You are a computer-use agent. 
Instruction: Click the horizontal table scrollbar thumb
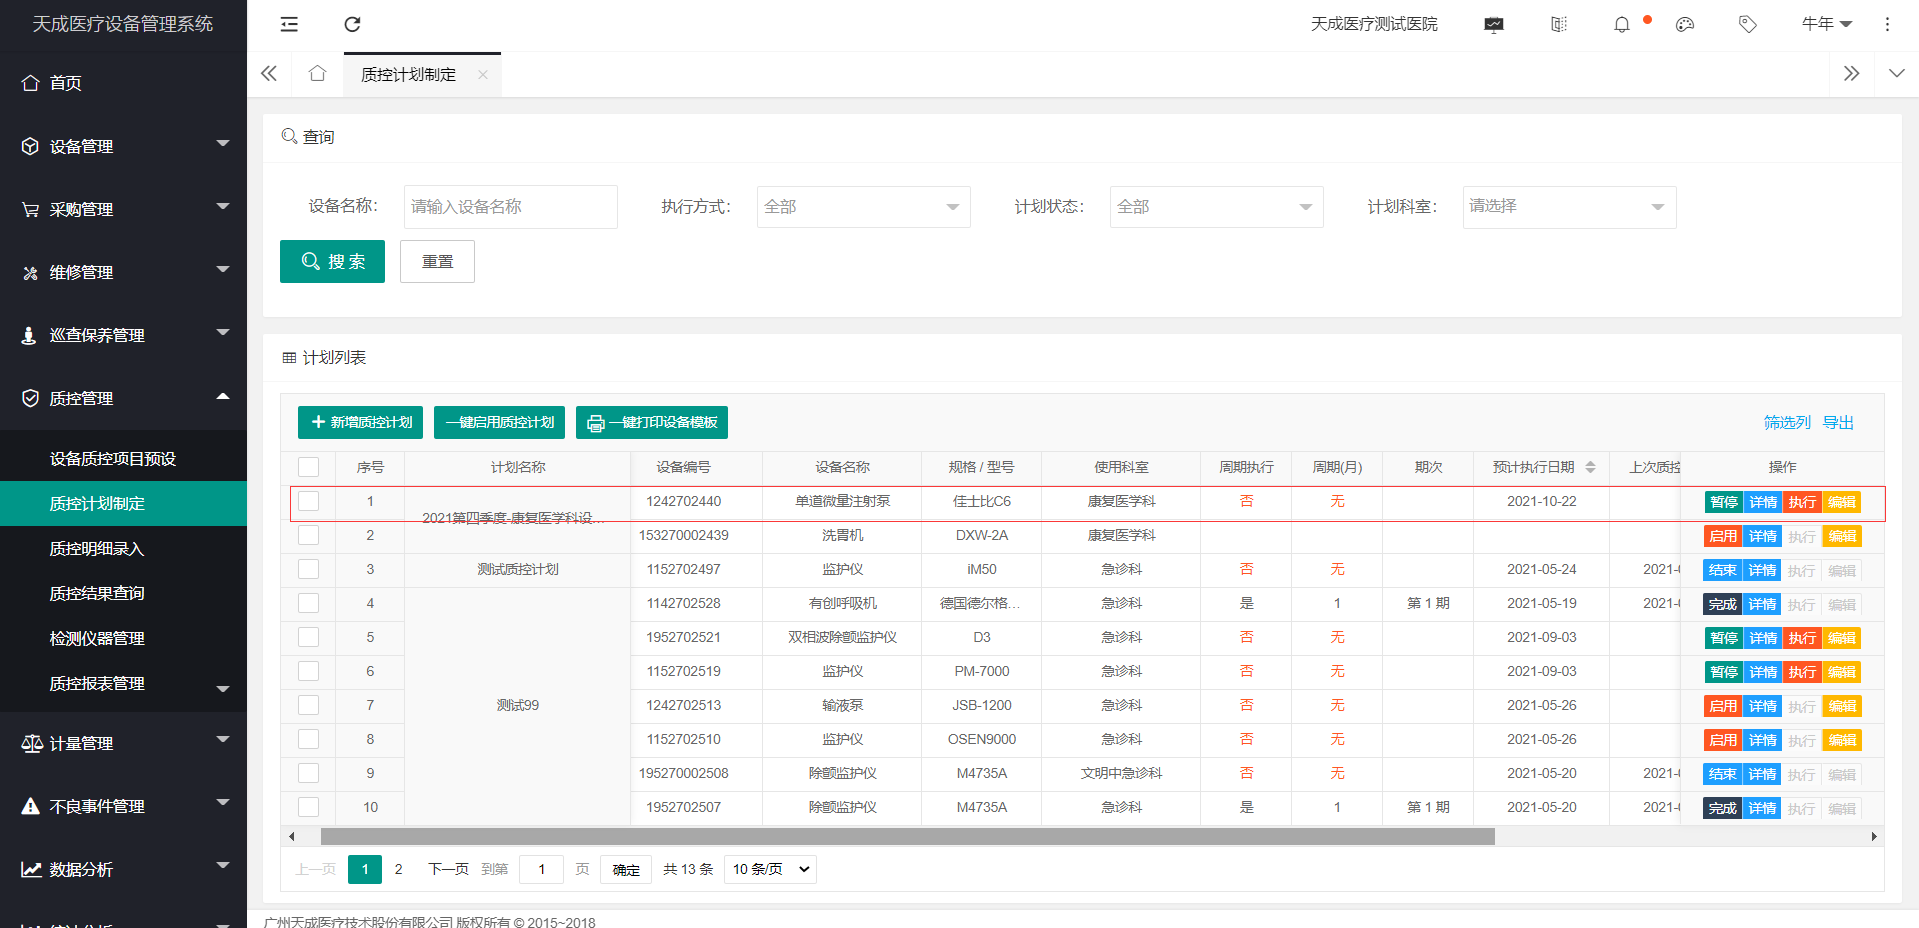tap(907, 836)
